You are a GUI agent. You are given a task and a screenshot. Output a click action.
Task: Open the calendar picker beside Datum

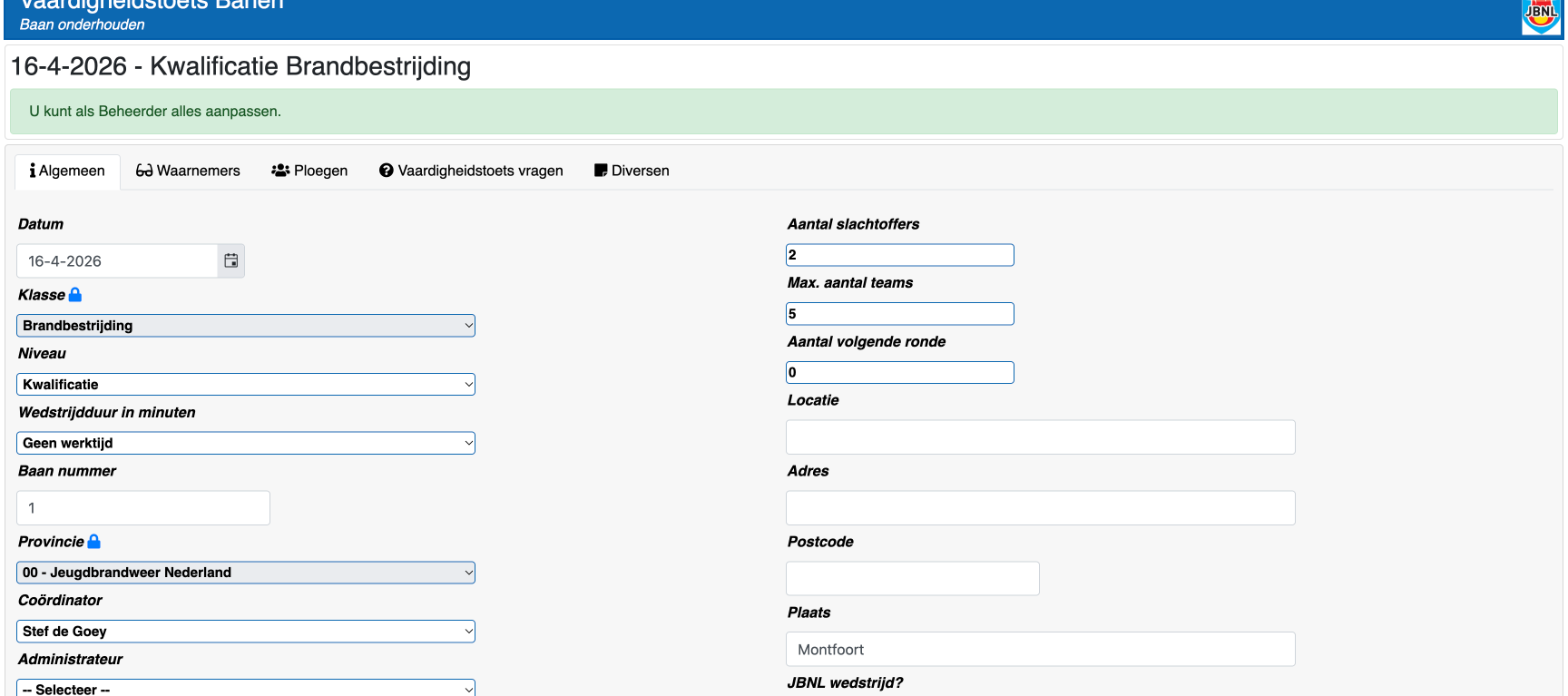point(231,261)
